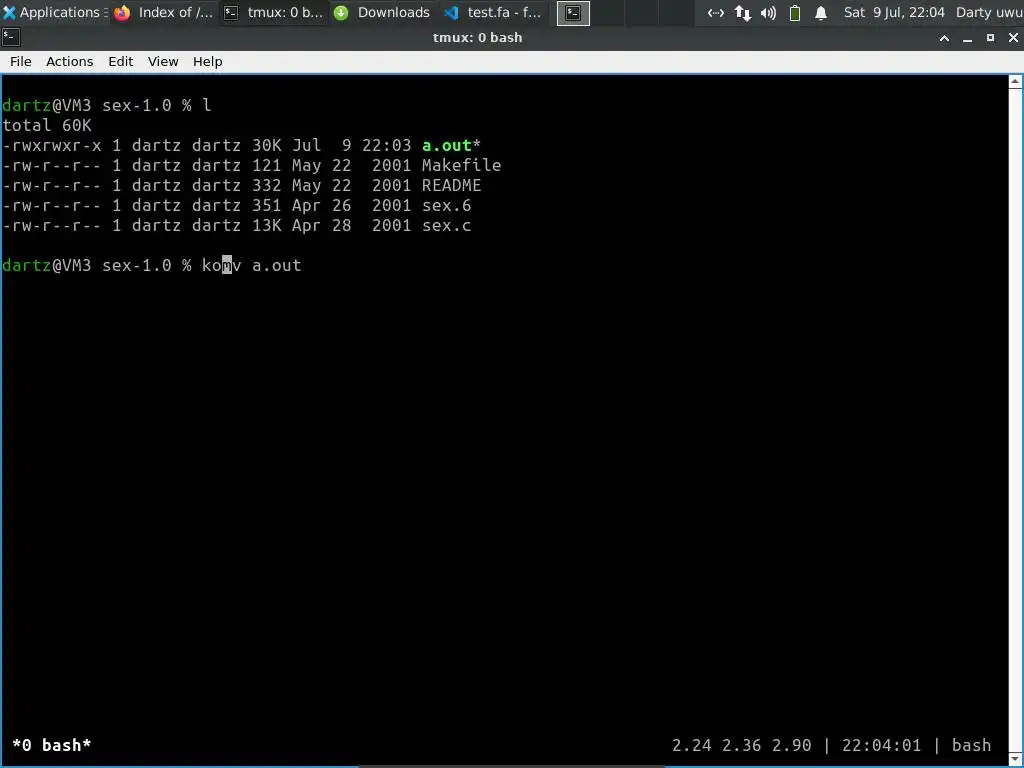Switch to the 'tmux: 0 b...' taskbar window

tap(274, 12)
